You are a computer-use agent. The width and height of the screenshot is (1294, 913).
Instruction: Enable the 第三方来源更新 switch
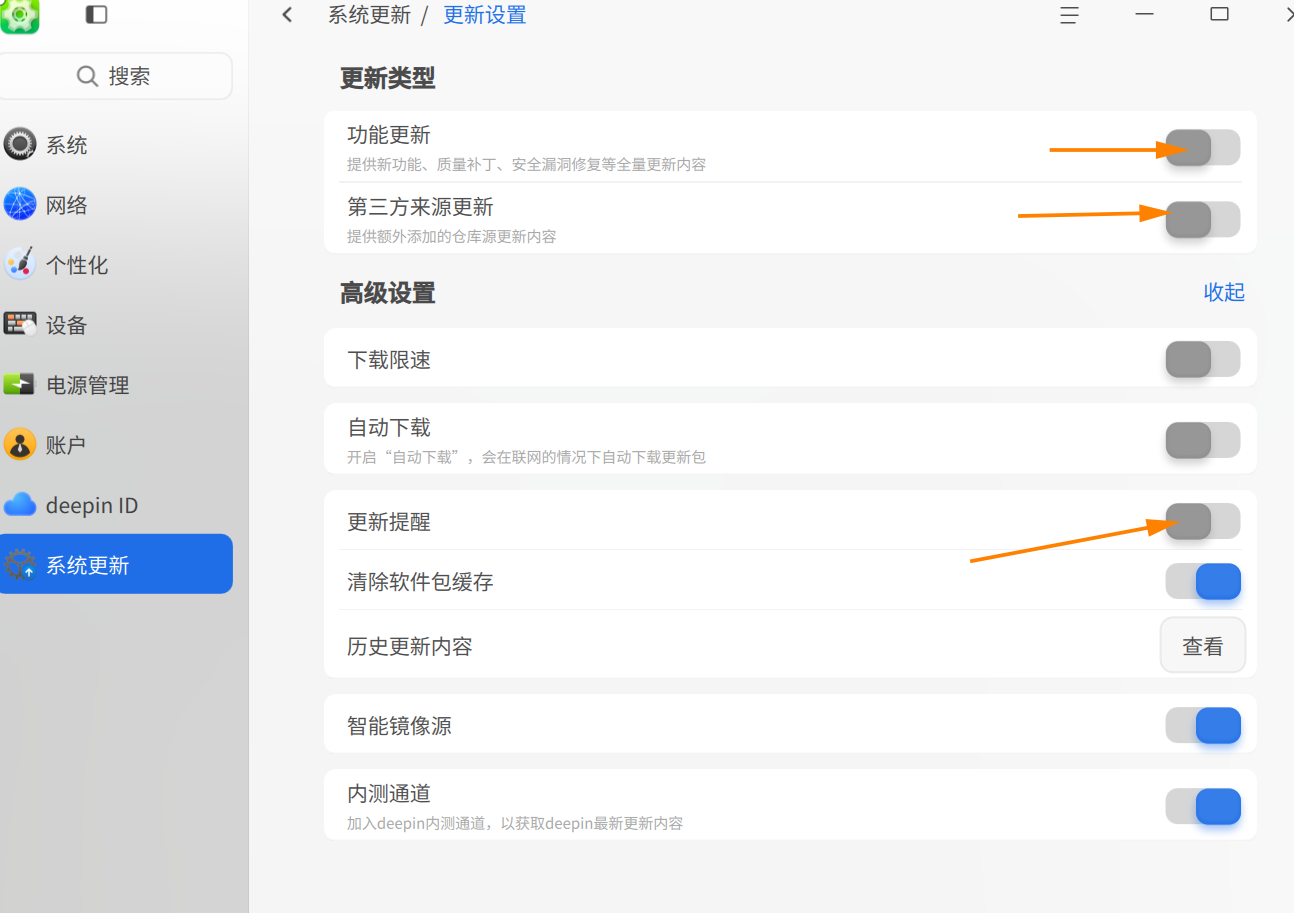click(1202, 219)
